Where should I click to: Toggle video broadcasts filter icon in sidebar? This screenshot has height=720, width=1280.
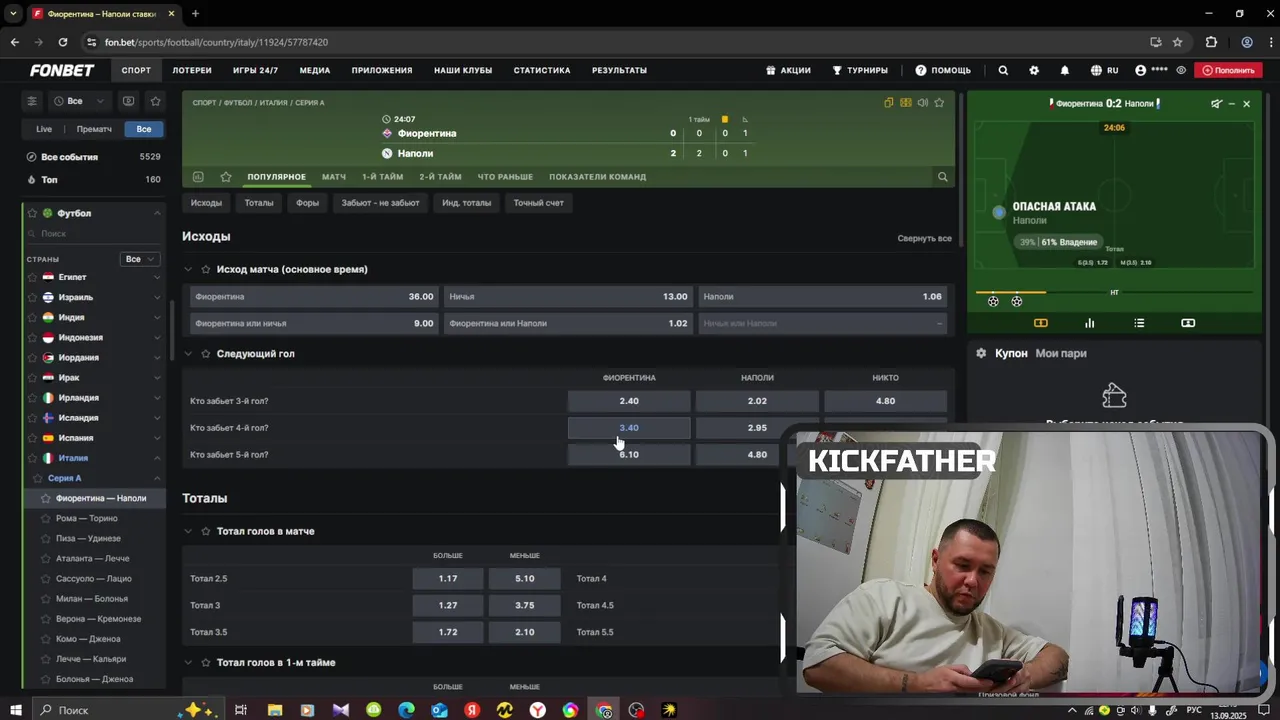pos(128,101)
